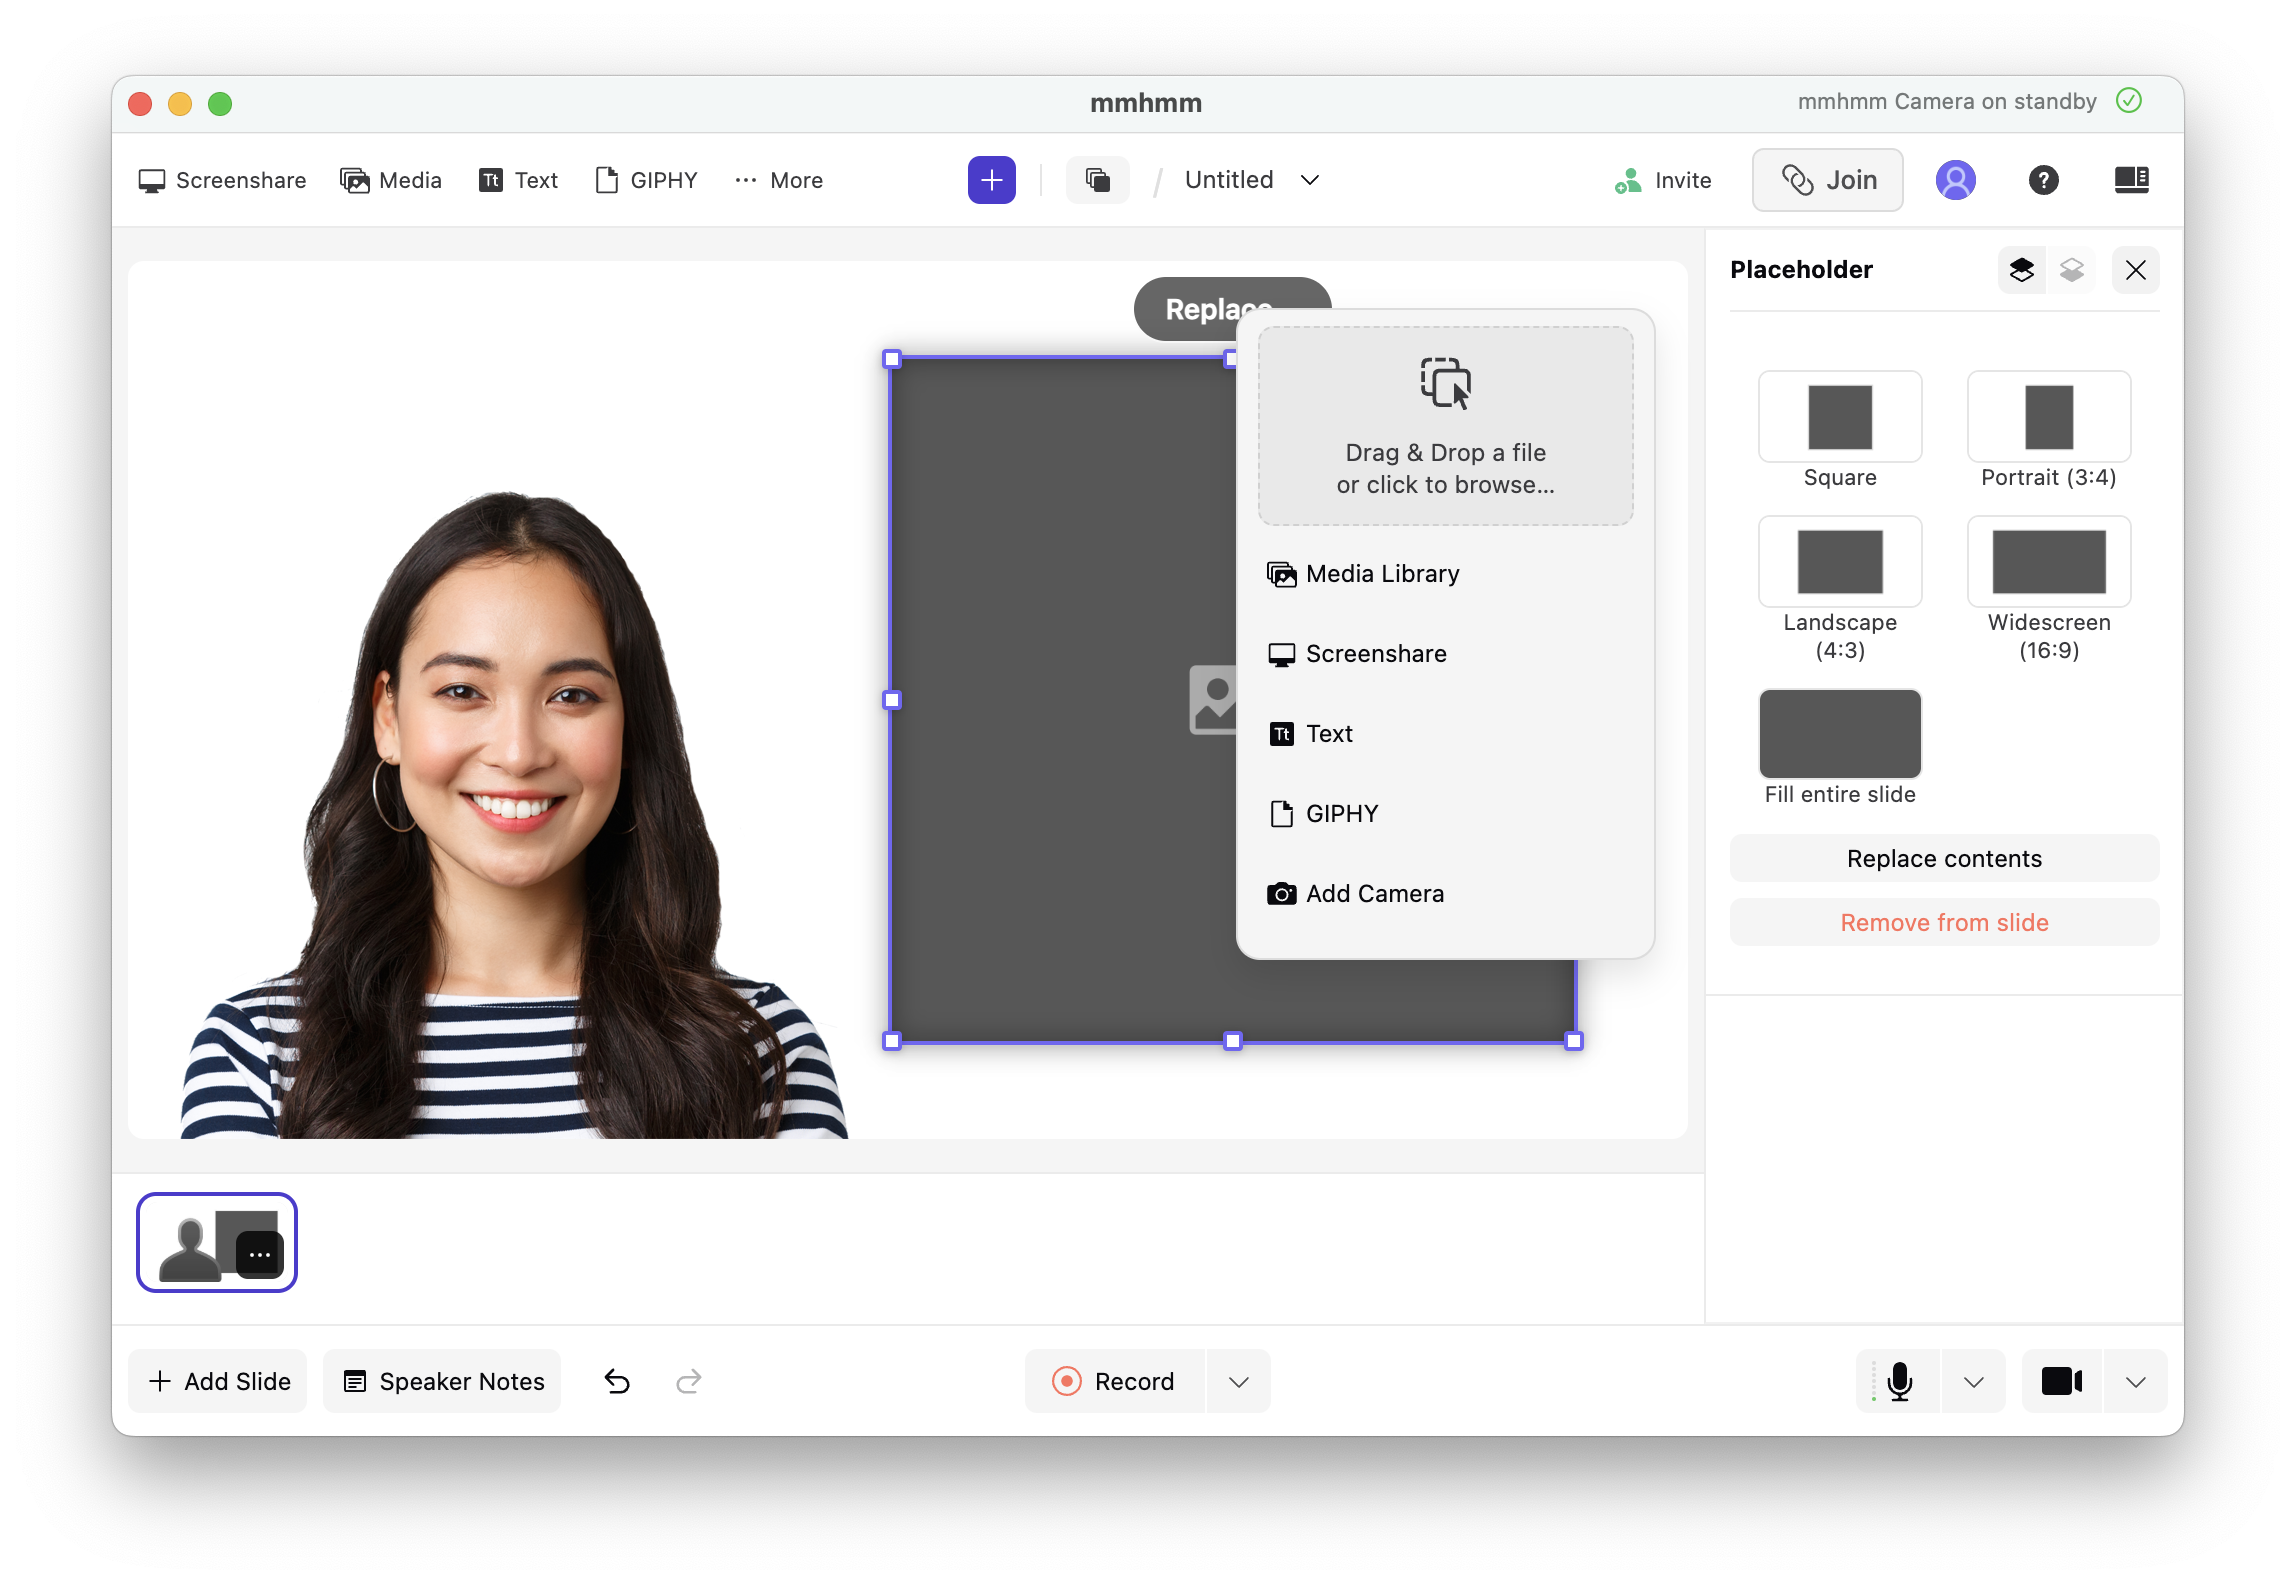Select Add Camera in the popup menu
The height and width of the screenshot is (1584, 2296).
coord(1374,894)
